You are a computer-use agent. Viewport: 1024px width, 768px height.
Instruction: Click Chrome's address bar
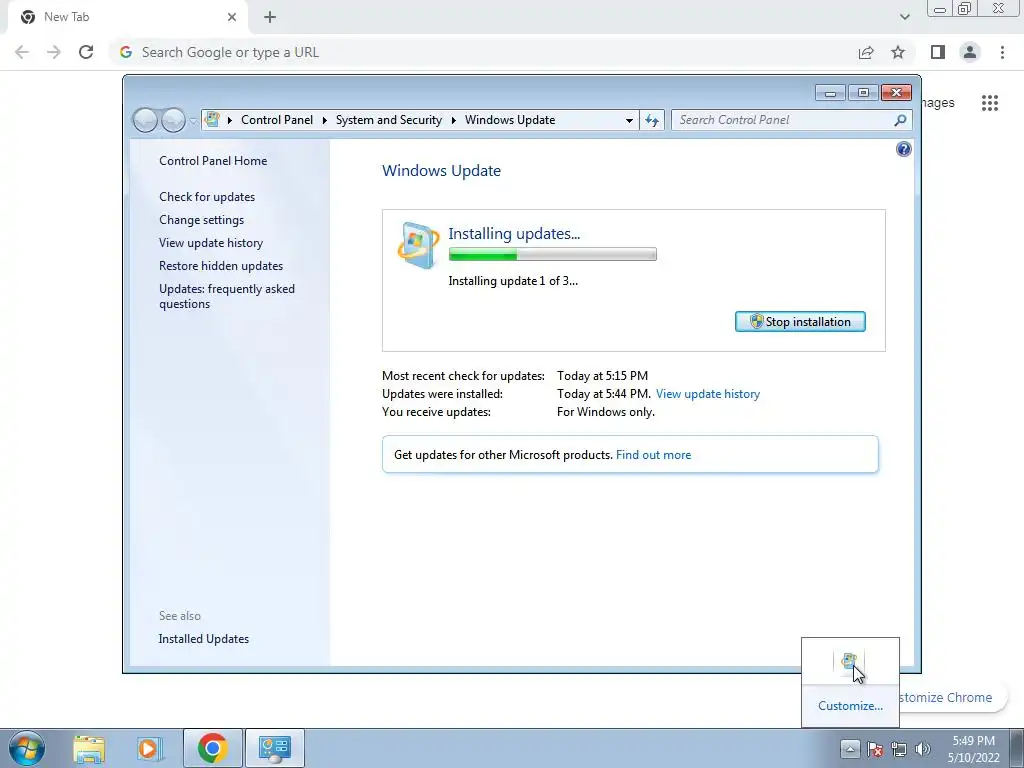[x=482, y=52]
